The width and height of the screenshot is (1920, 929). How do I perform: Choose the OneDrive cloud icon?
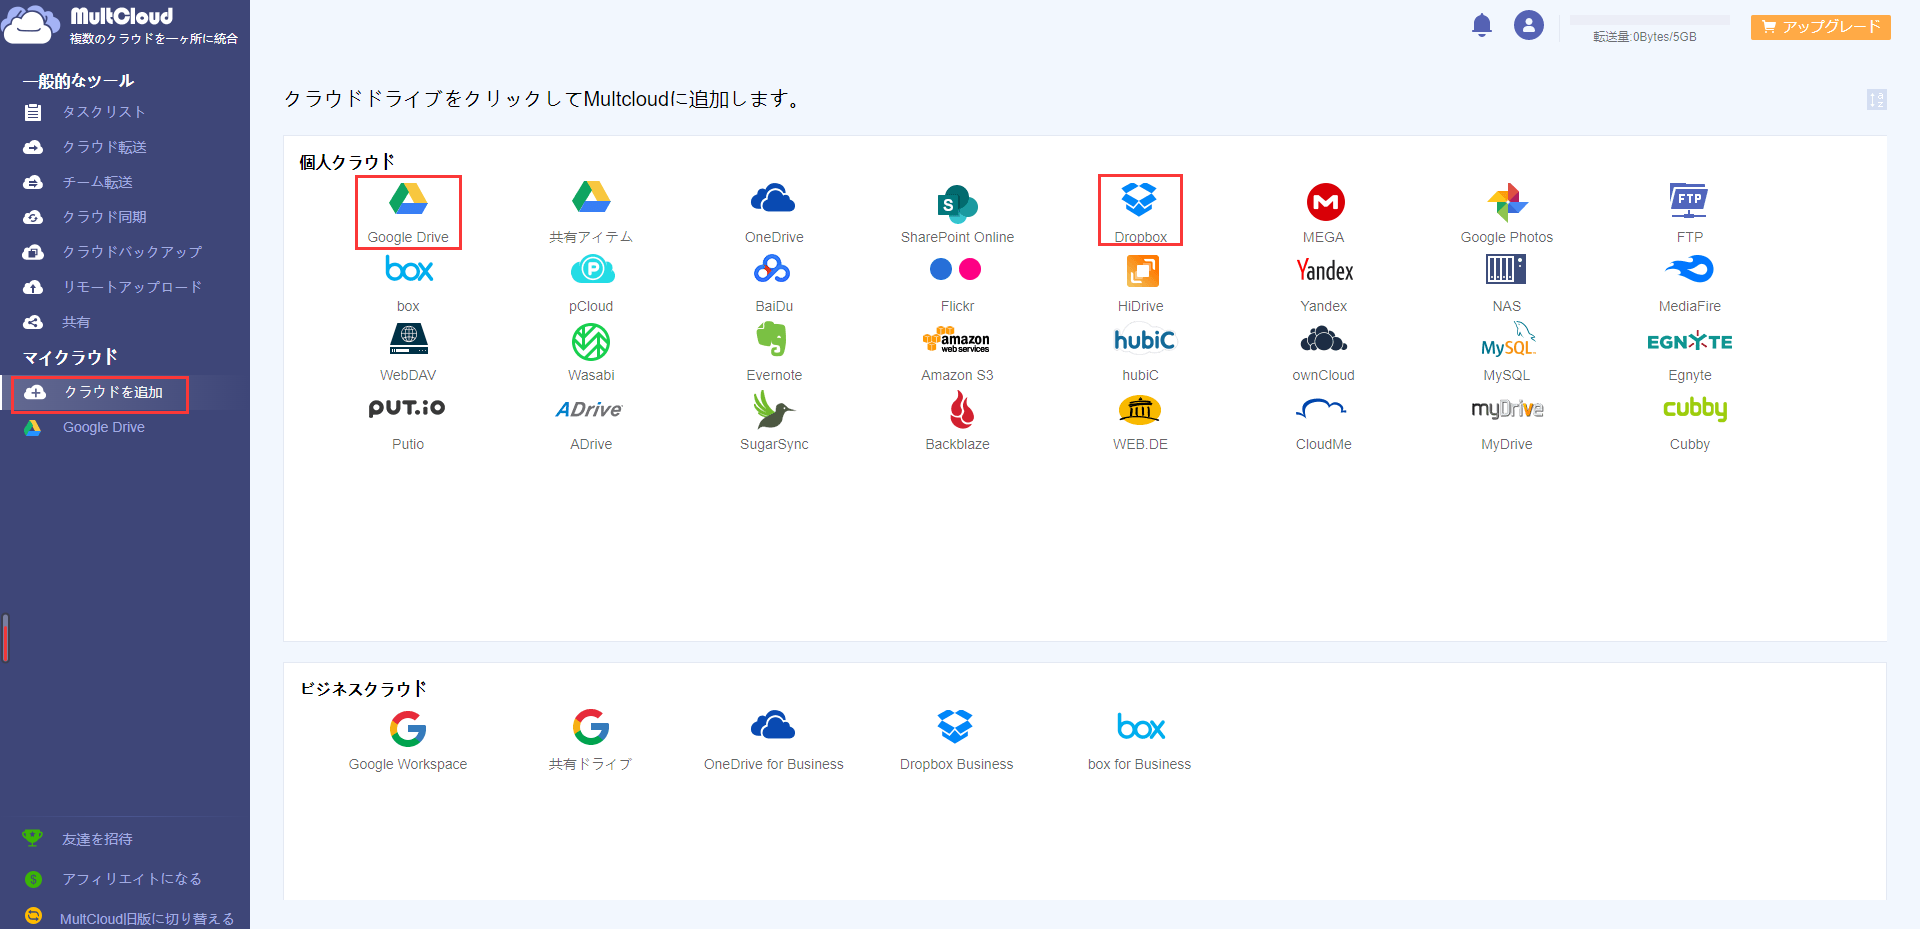pyautogui.click(x=773, y=200)
